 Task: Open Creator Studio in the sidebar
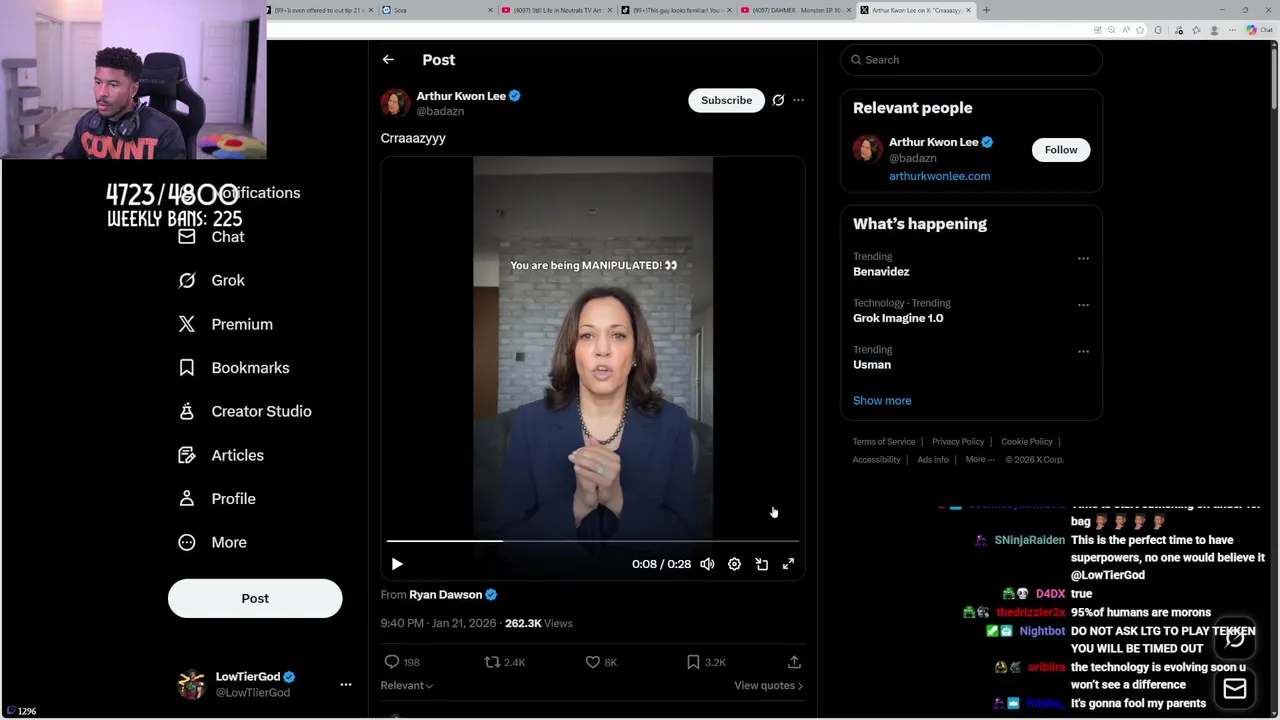pos(245,411)
